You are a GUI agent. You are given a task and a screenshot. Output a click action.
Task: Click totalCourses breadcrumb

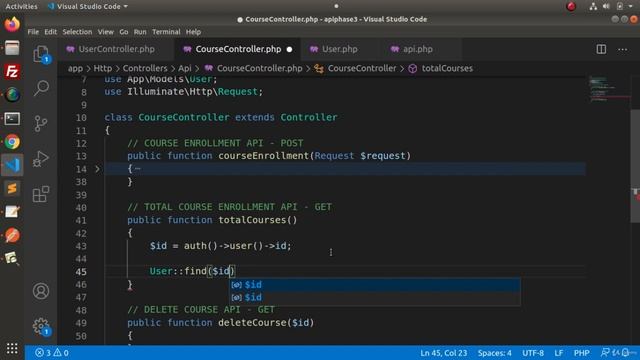[447, 68]
